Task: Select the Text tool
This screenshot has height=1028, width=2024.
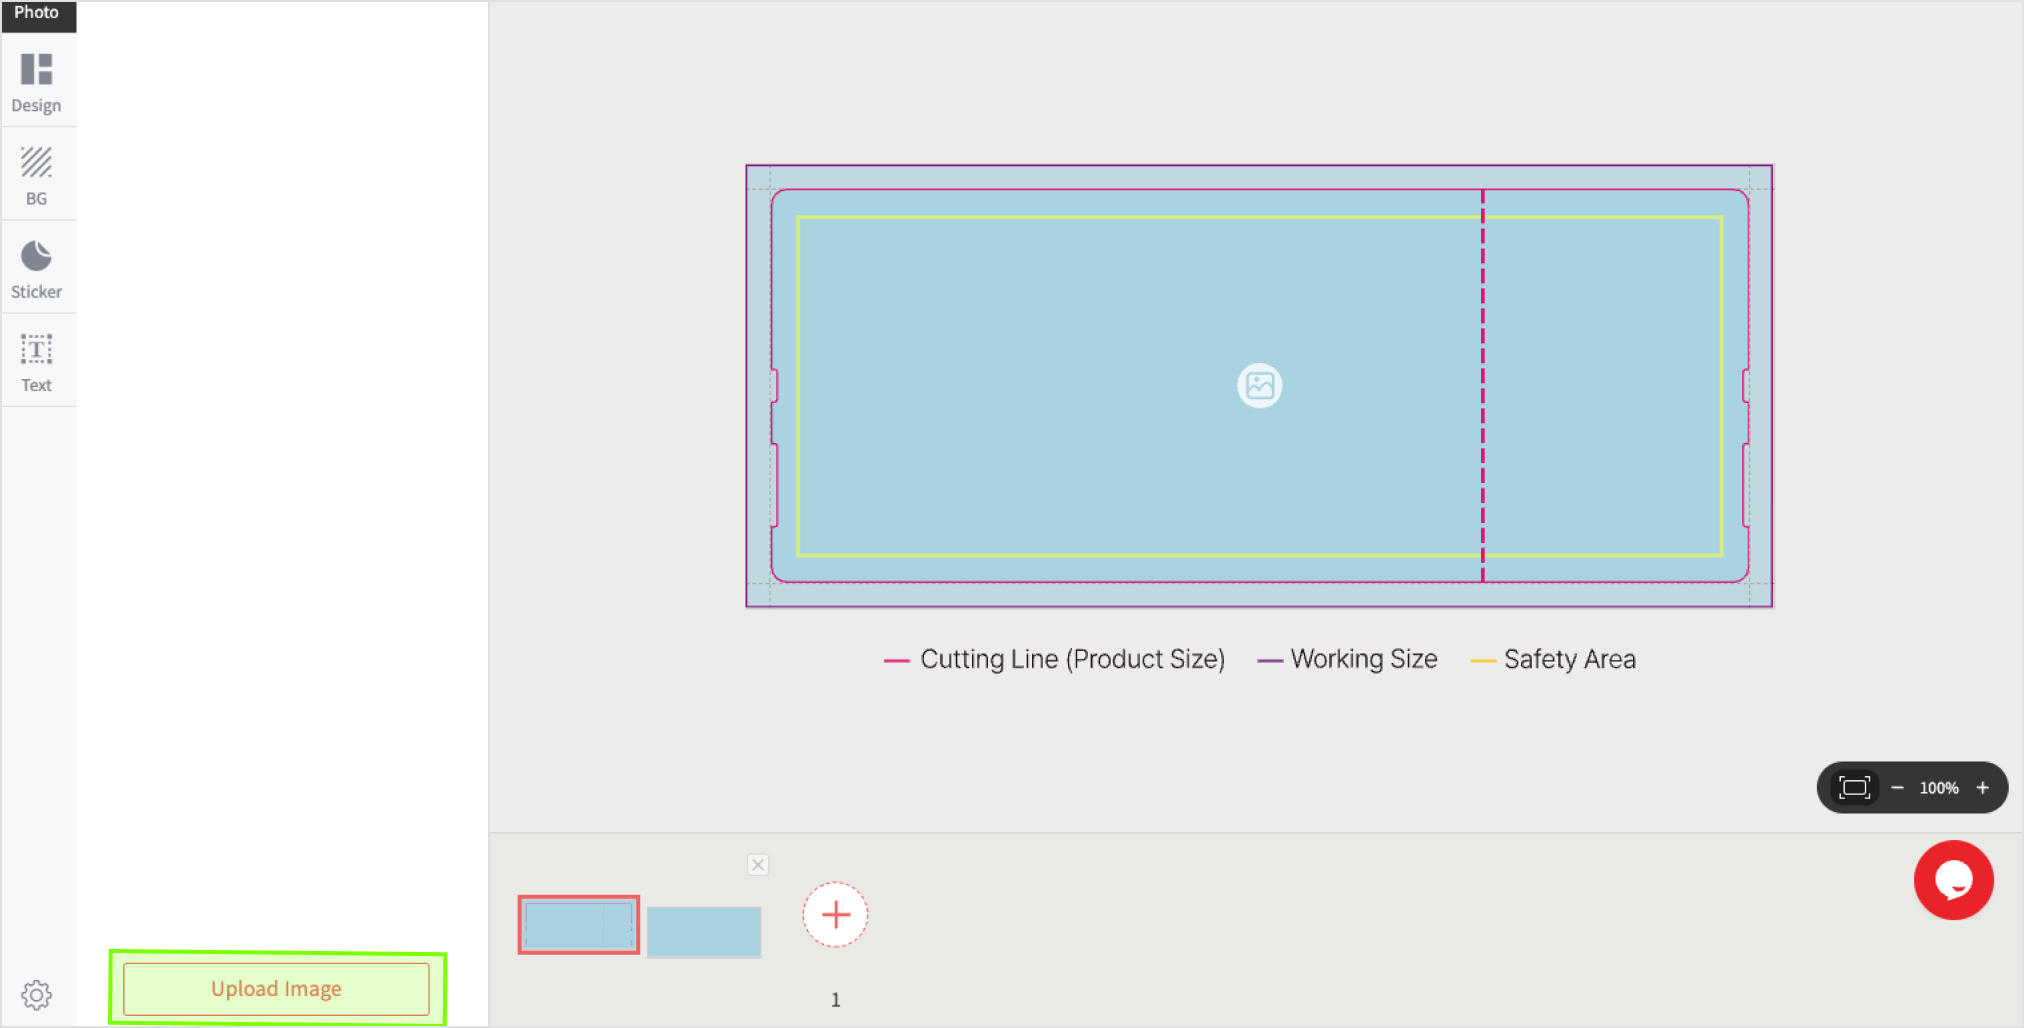Action: (x=37, y=361)
